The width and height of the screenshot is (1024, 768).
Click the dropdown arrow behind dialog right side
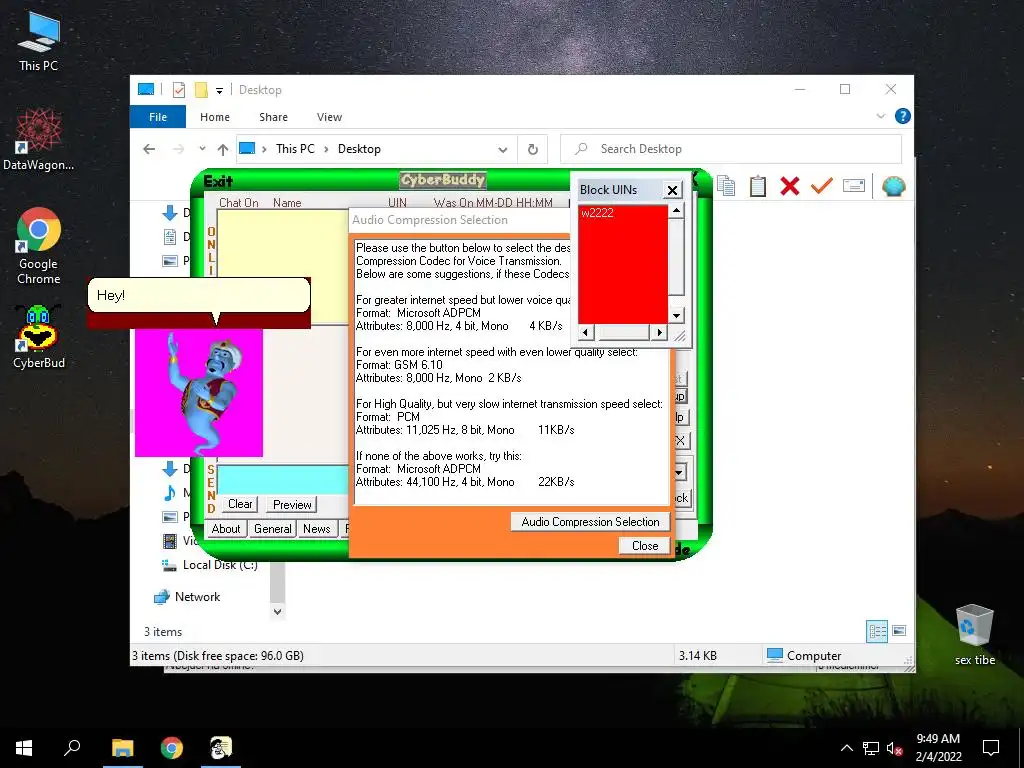[679, 472]
